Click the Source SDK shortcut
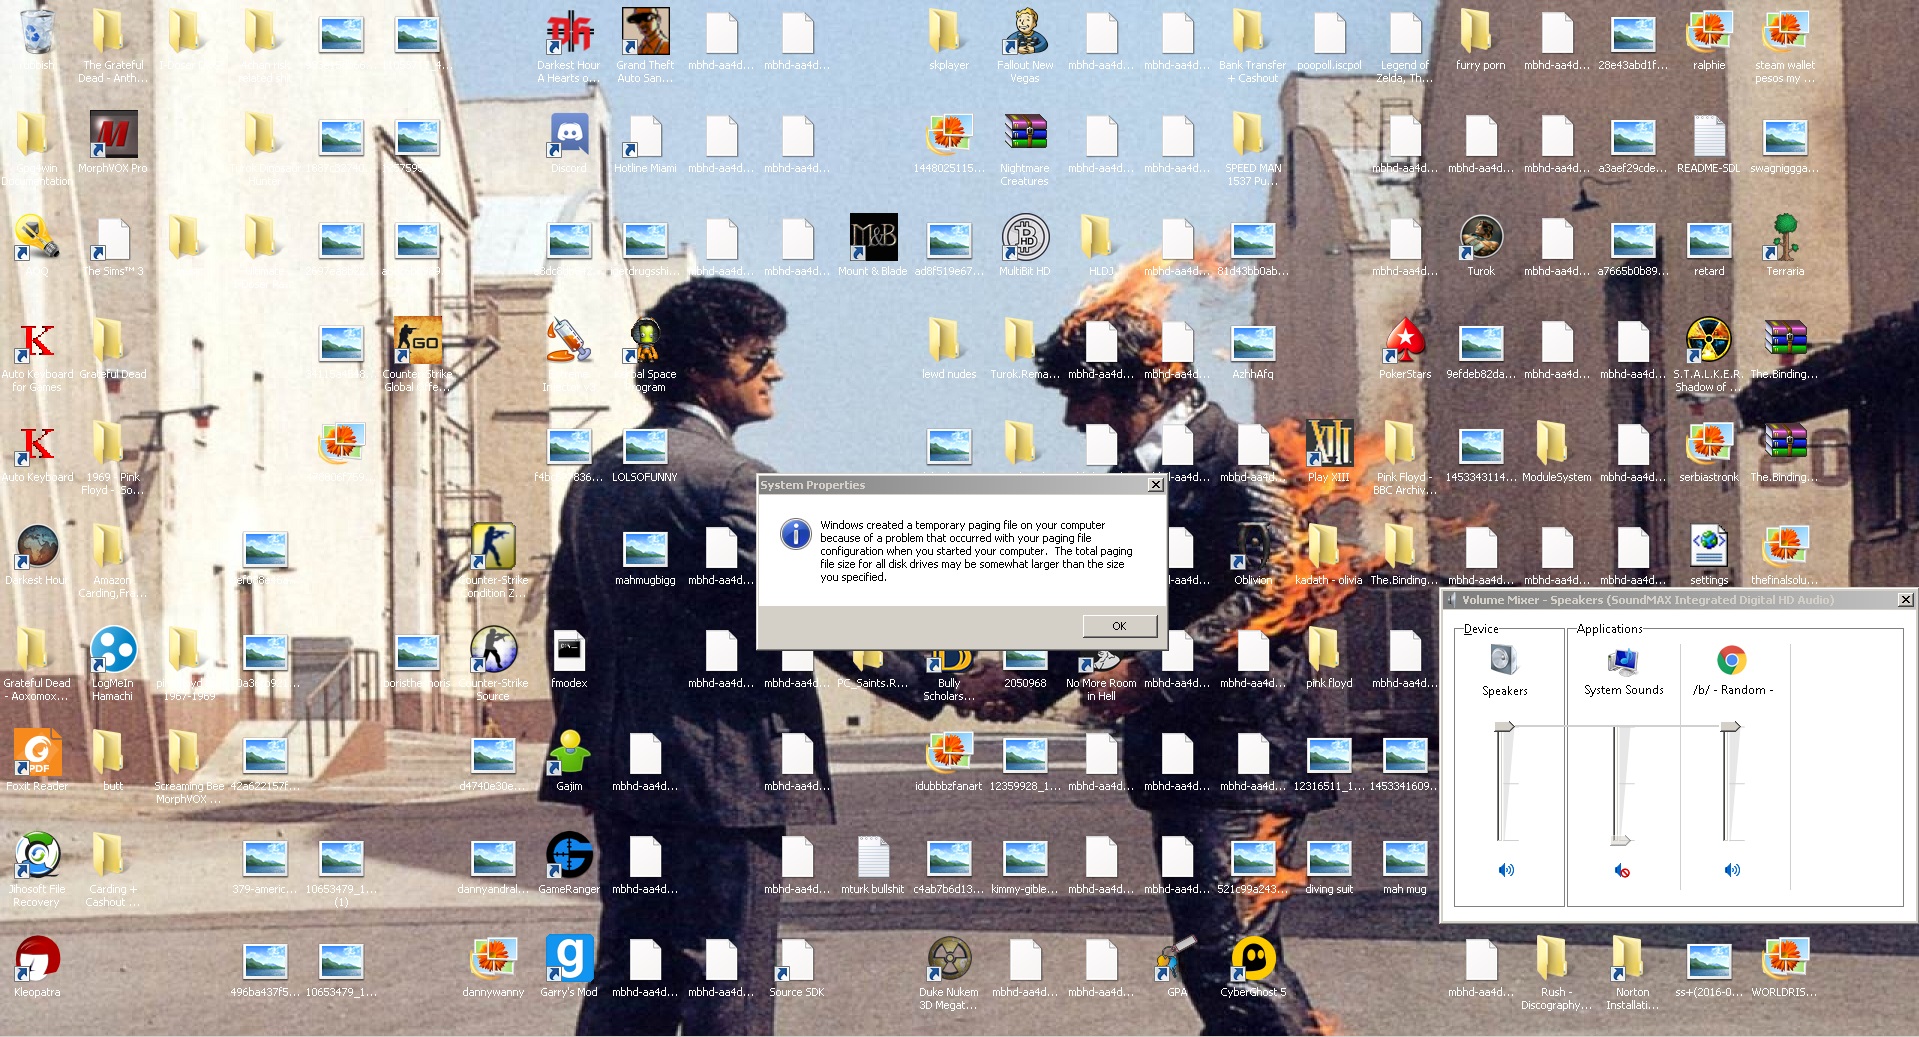The height and width of the screenshot is (1037, 1919). point(797,959)
